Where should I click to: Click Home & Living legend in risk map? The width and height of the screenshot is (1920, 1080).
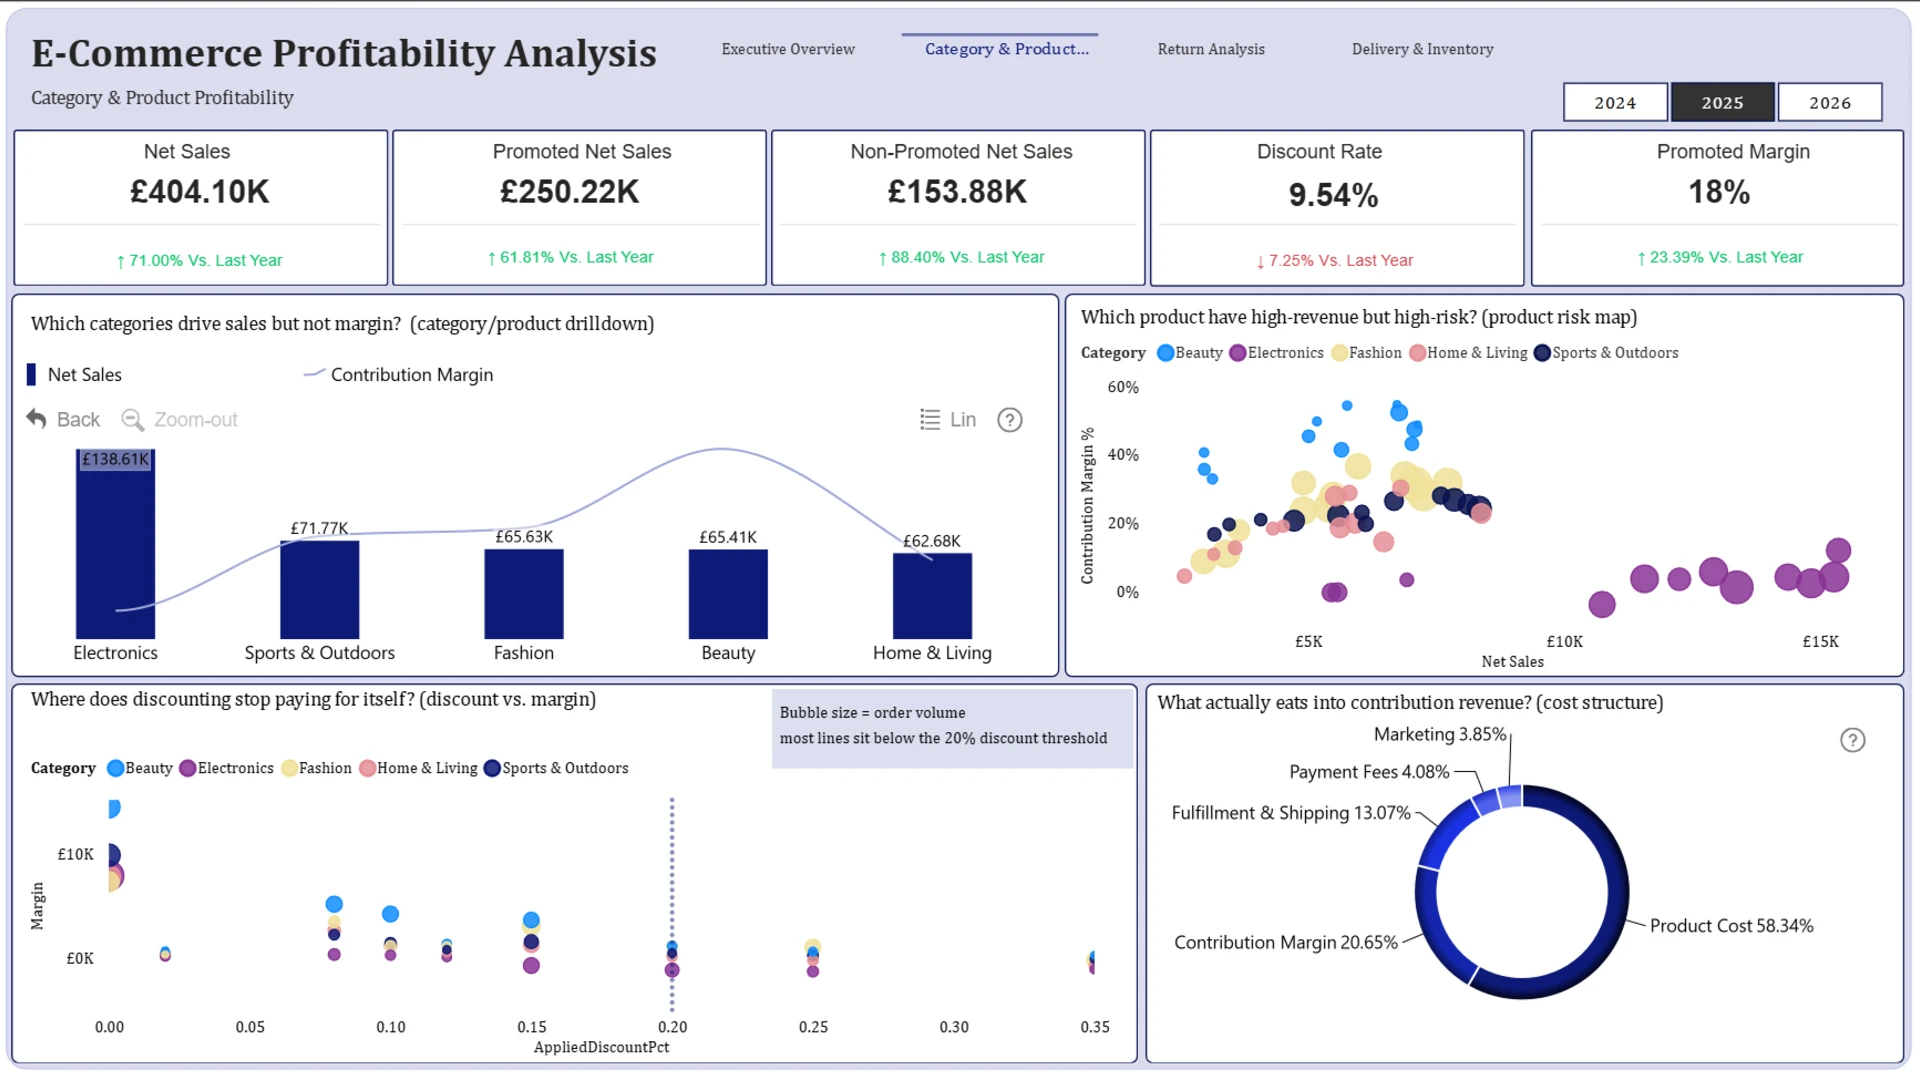[1468, 353]
